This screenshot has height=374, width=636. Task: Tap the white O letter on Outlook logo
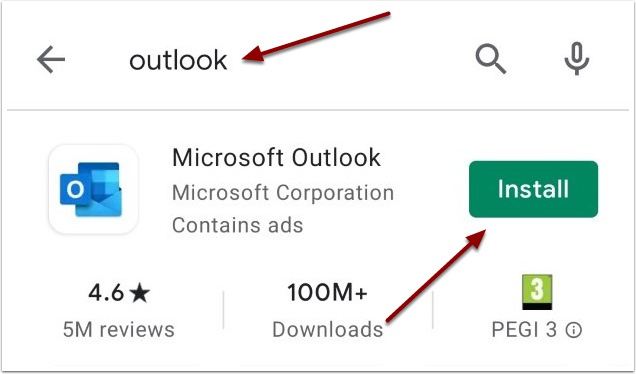click(75, 189)
